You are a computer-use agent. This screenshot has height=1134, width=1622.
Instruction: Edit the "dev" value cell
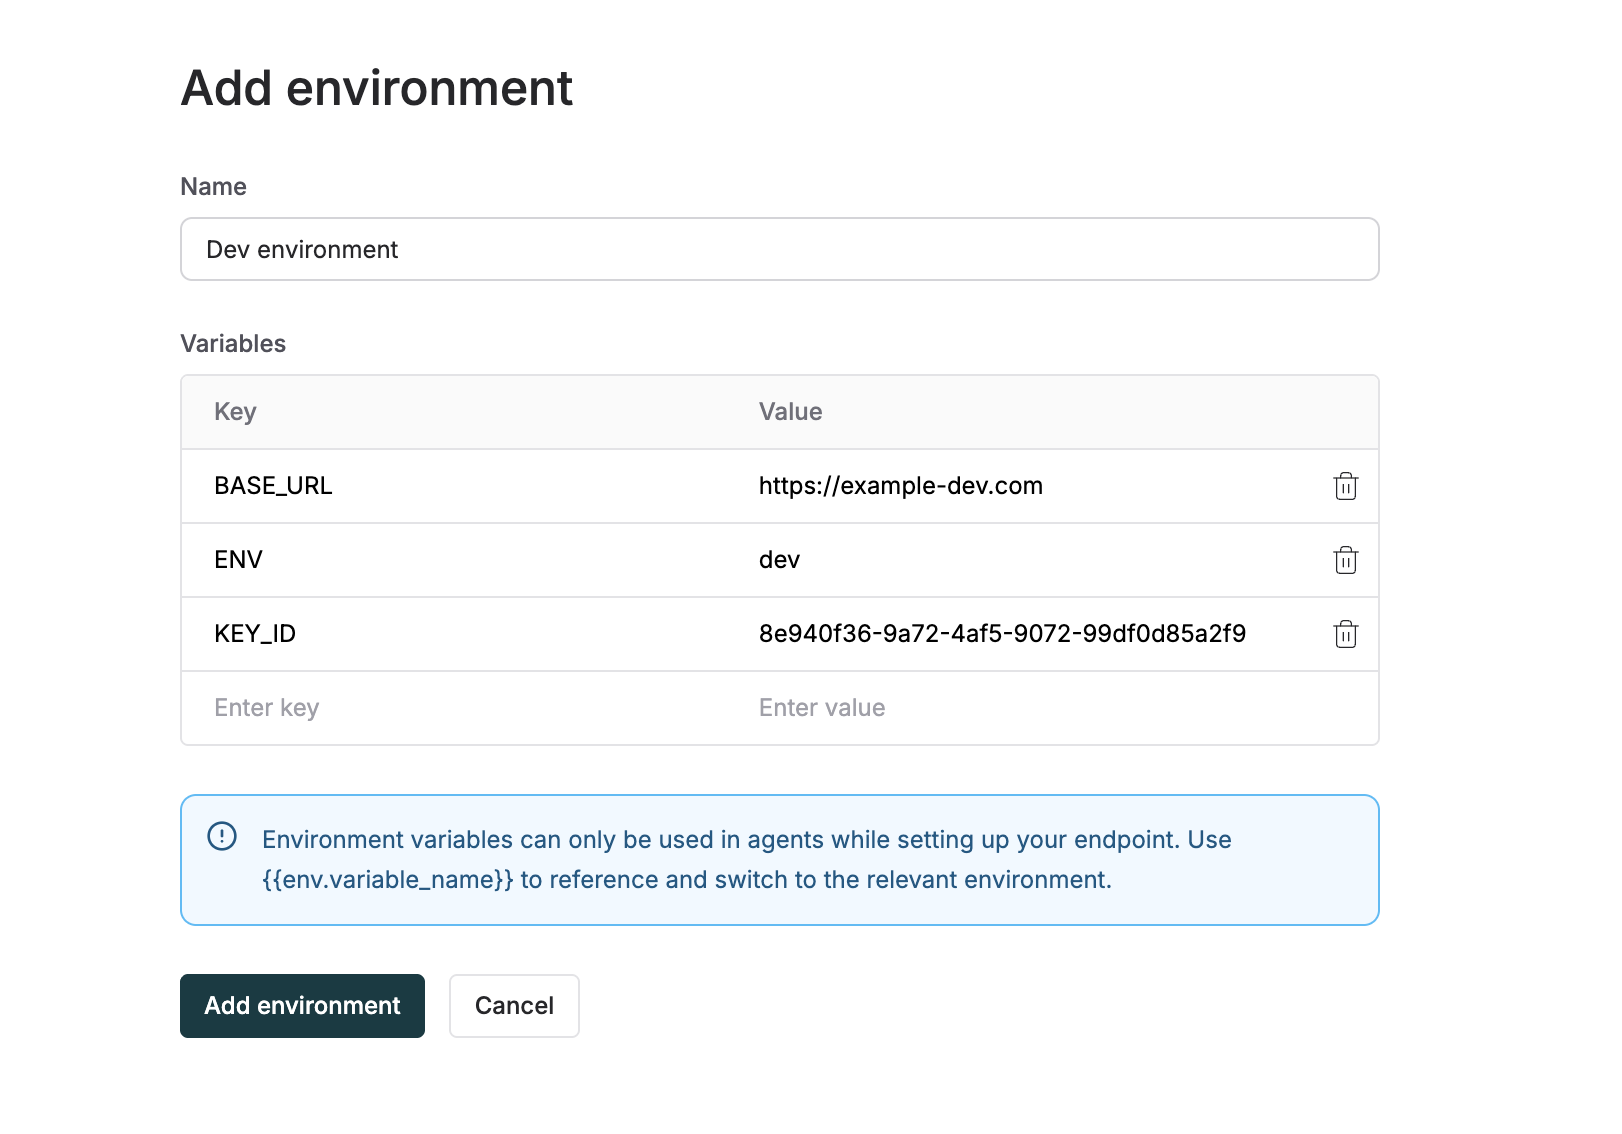(780, 560)
